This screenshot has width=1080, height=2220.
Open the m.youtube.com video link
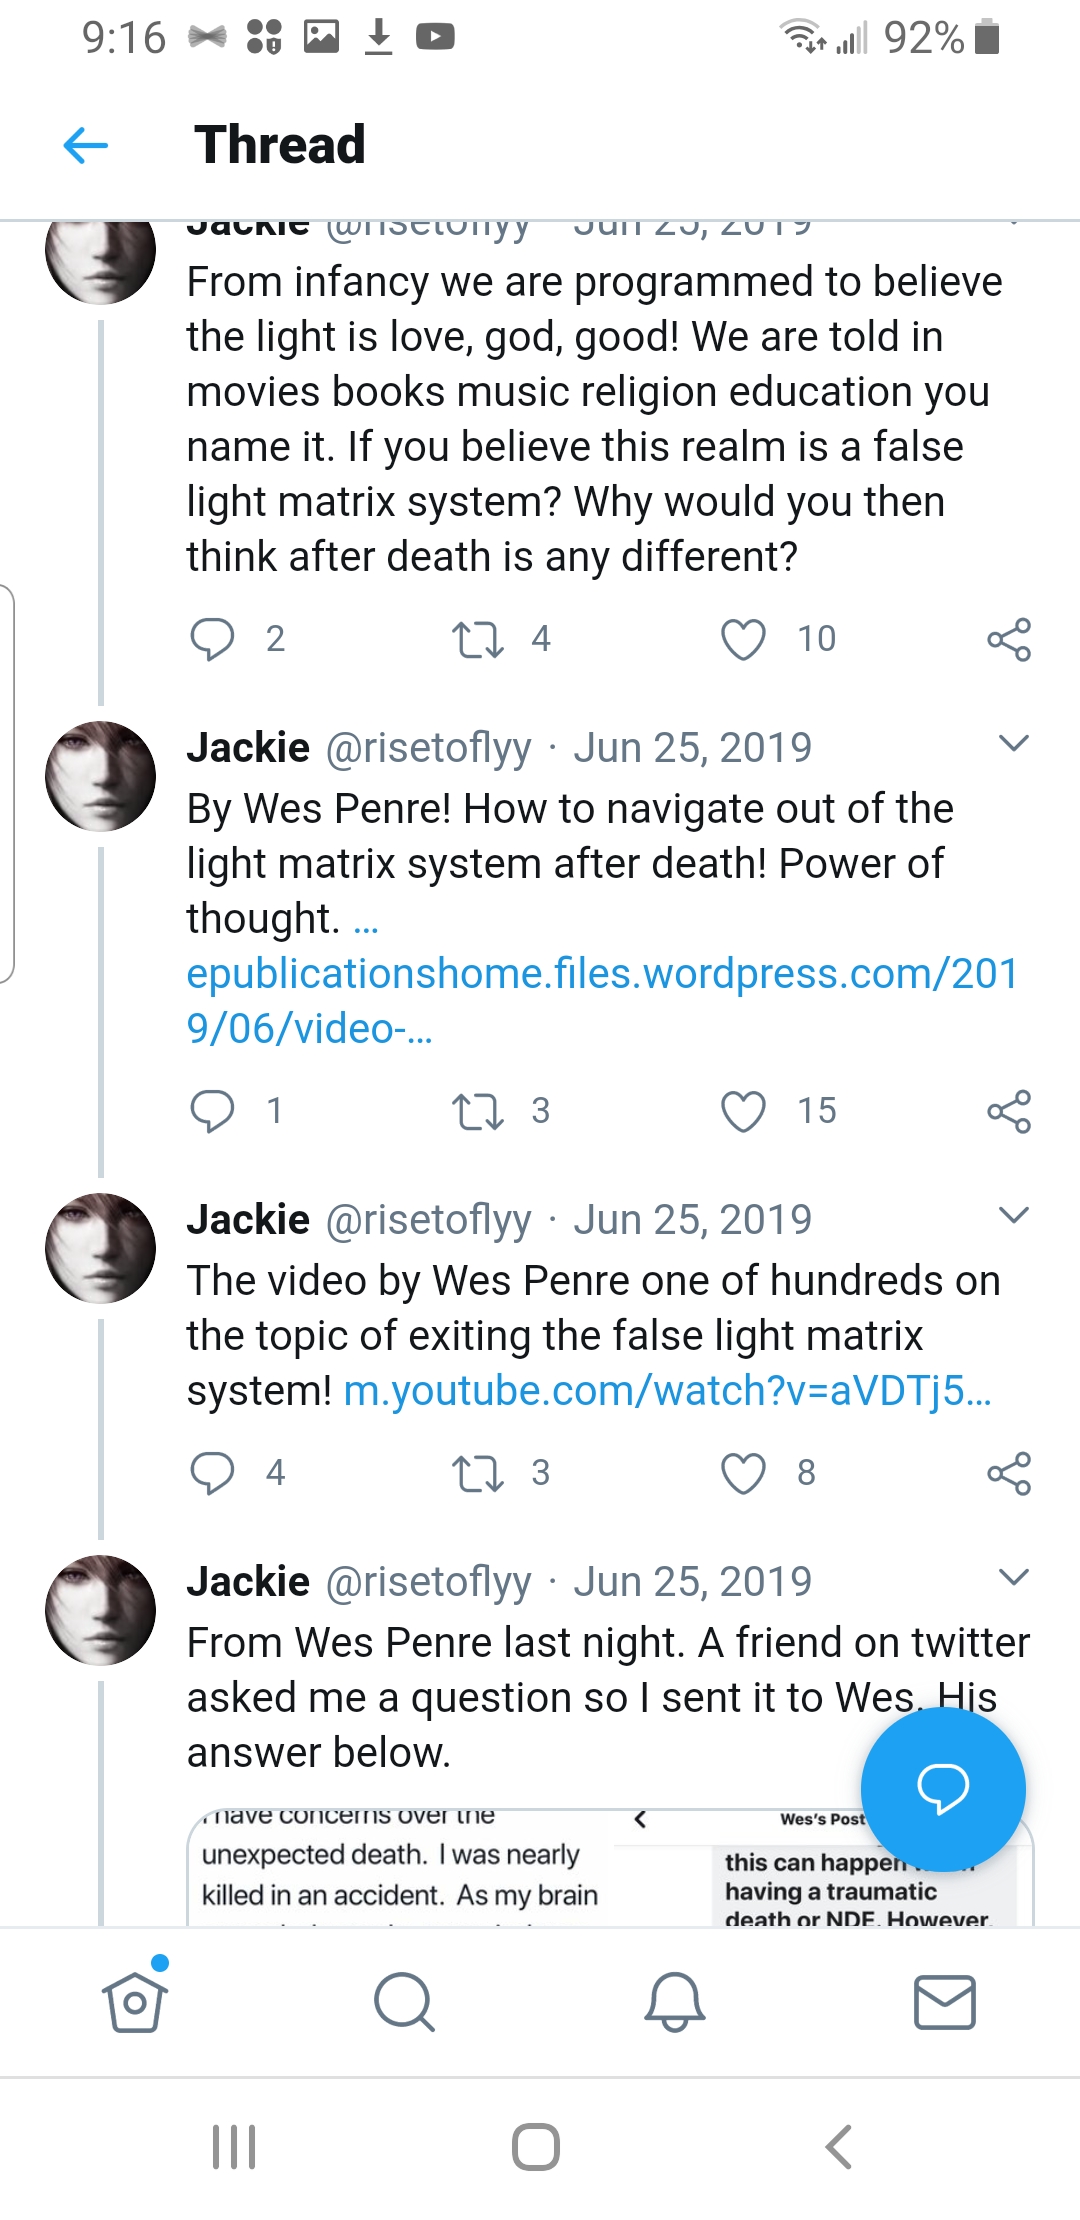coord(667,1391)
